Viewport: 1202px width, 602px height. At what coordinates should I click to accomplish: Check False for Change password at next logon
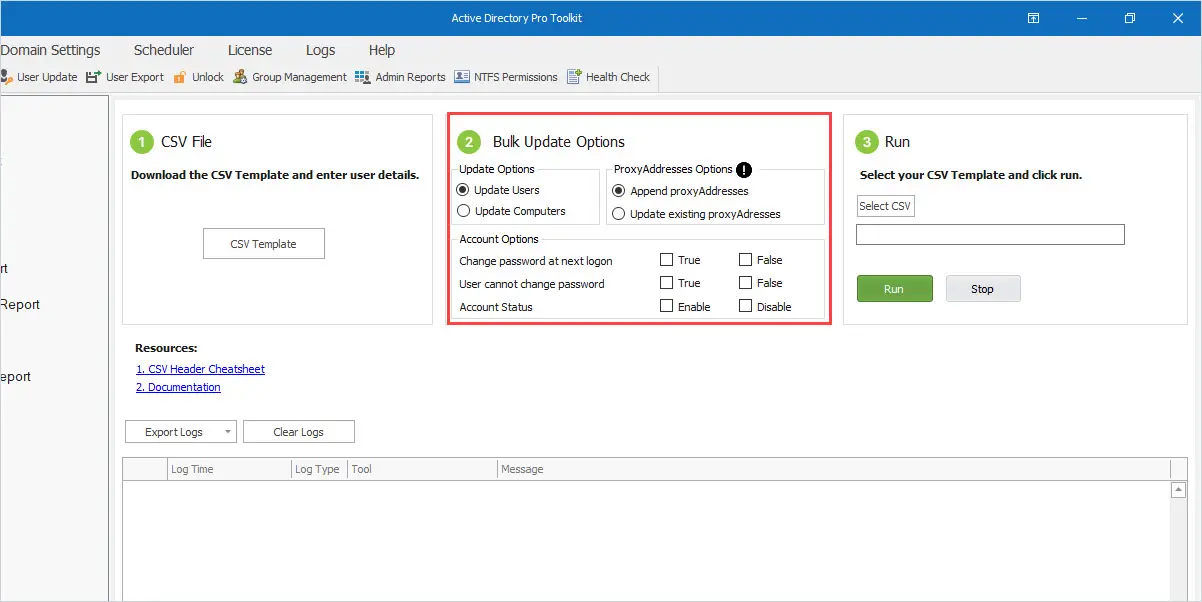click(745, 260)
